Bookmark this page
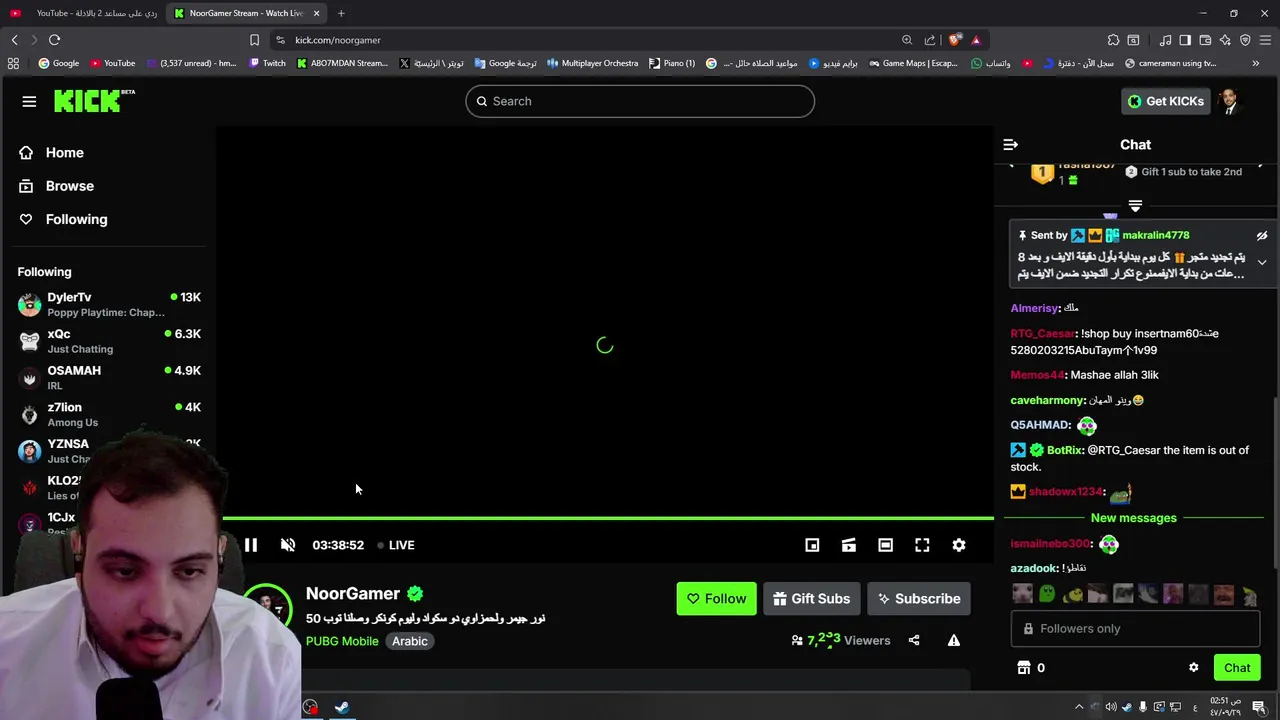 point(254,40)
